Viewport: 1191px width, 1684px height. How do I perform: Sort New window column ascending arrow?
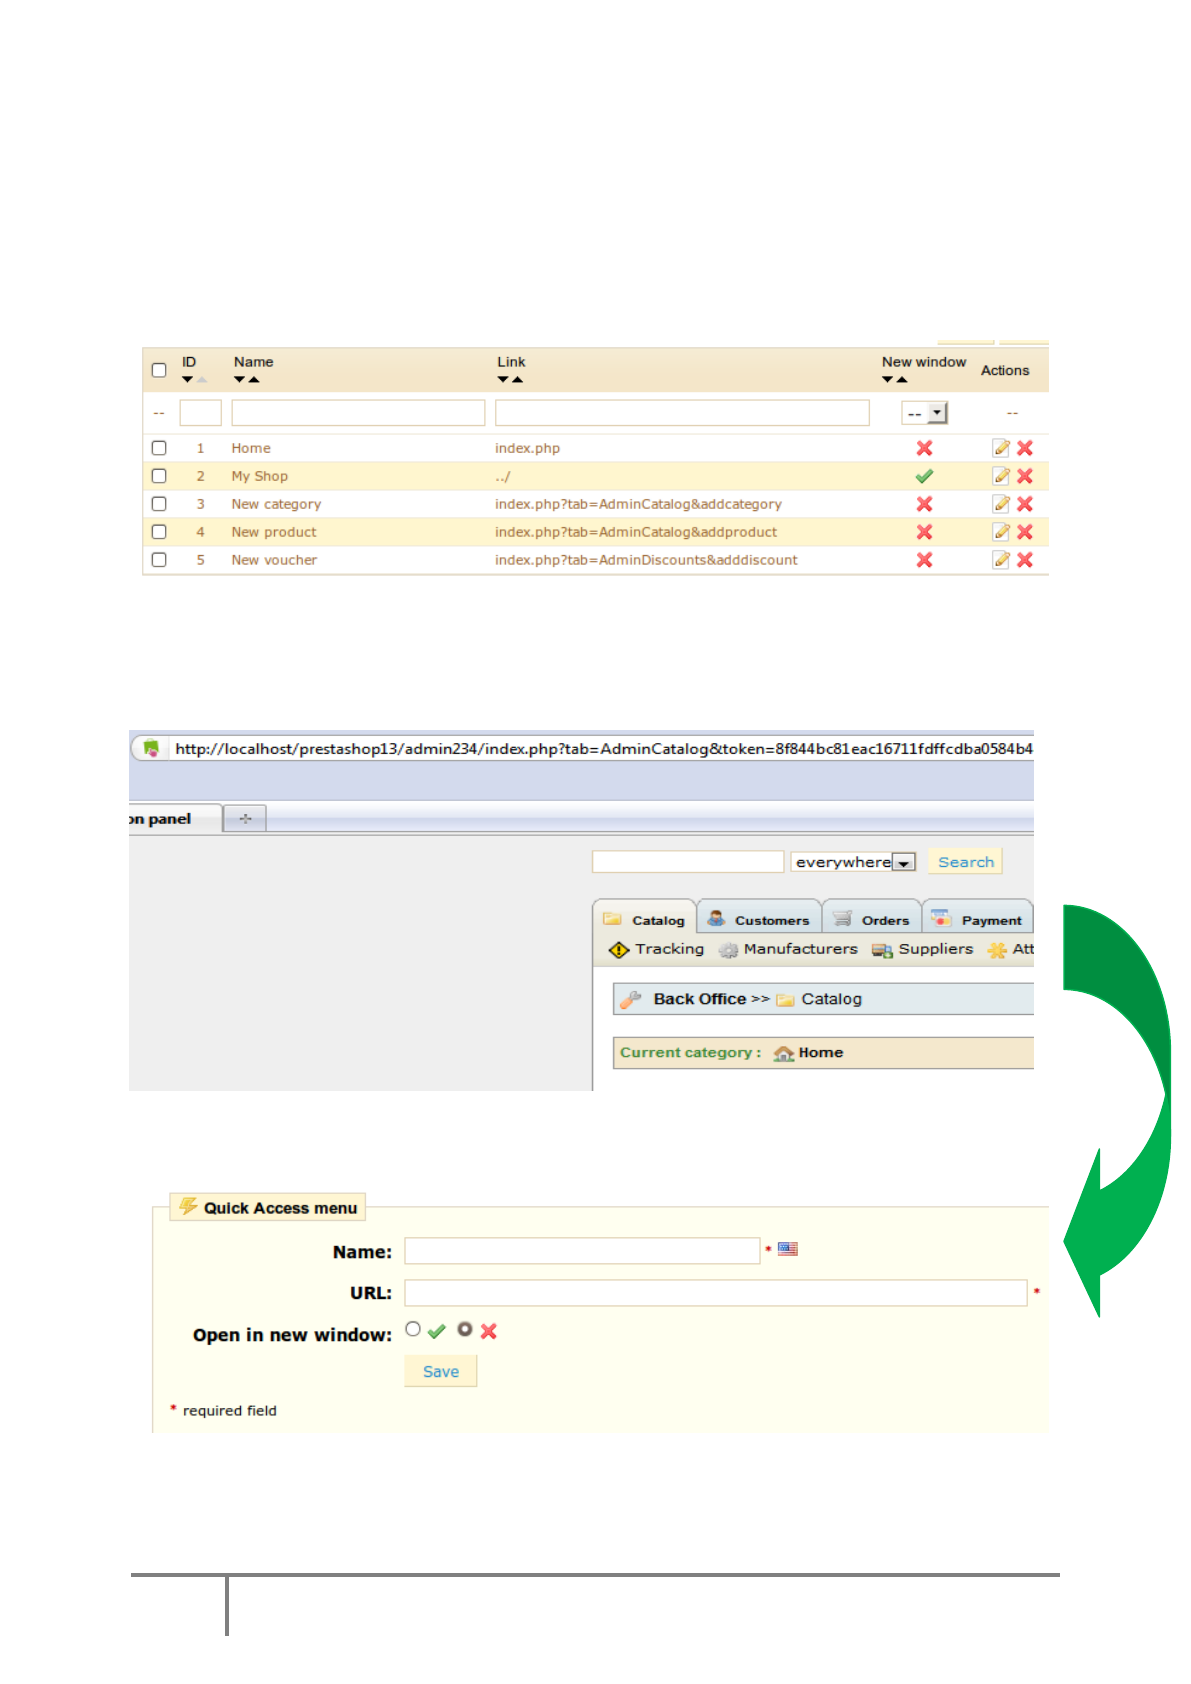click(902, 380)
